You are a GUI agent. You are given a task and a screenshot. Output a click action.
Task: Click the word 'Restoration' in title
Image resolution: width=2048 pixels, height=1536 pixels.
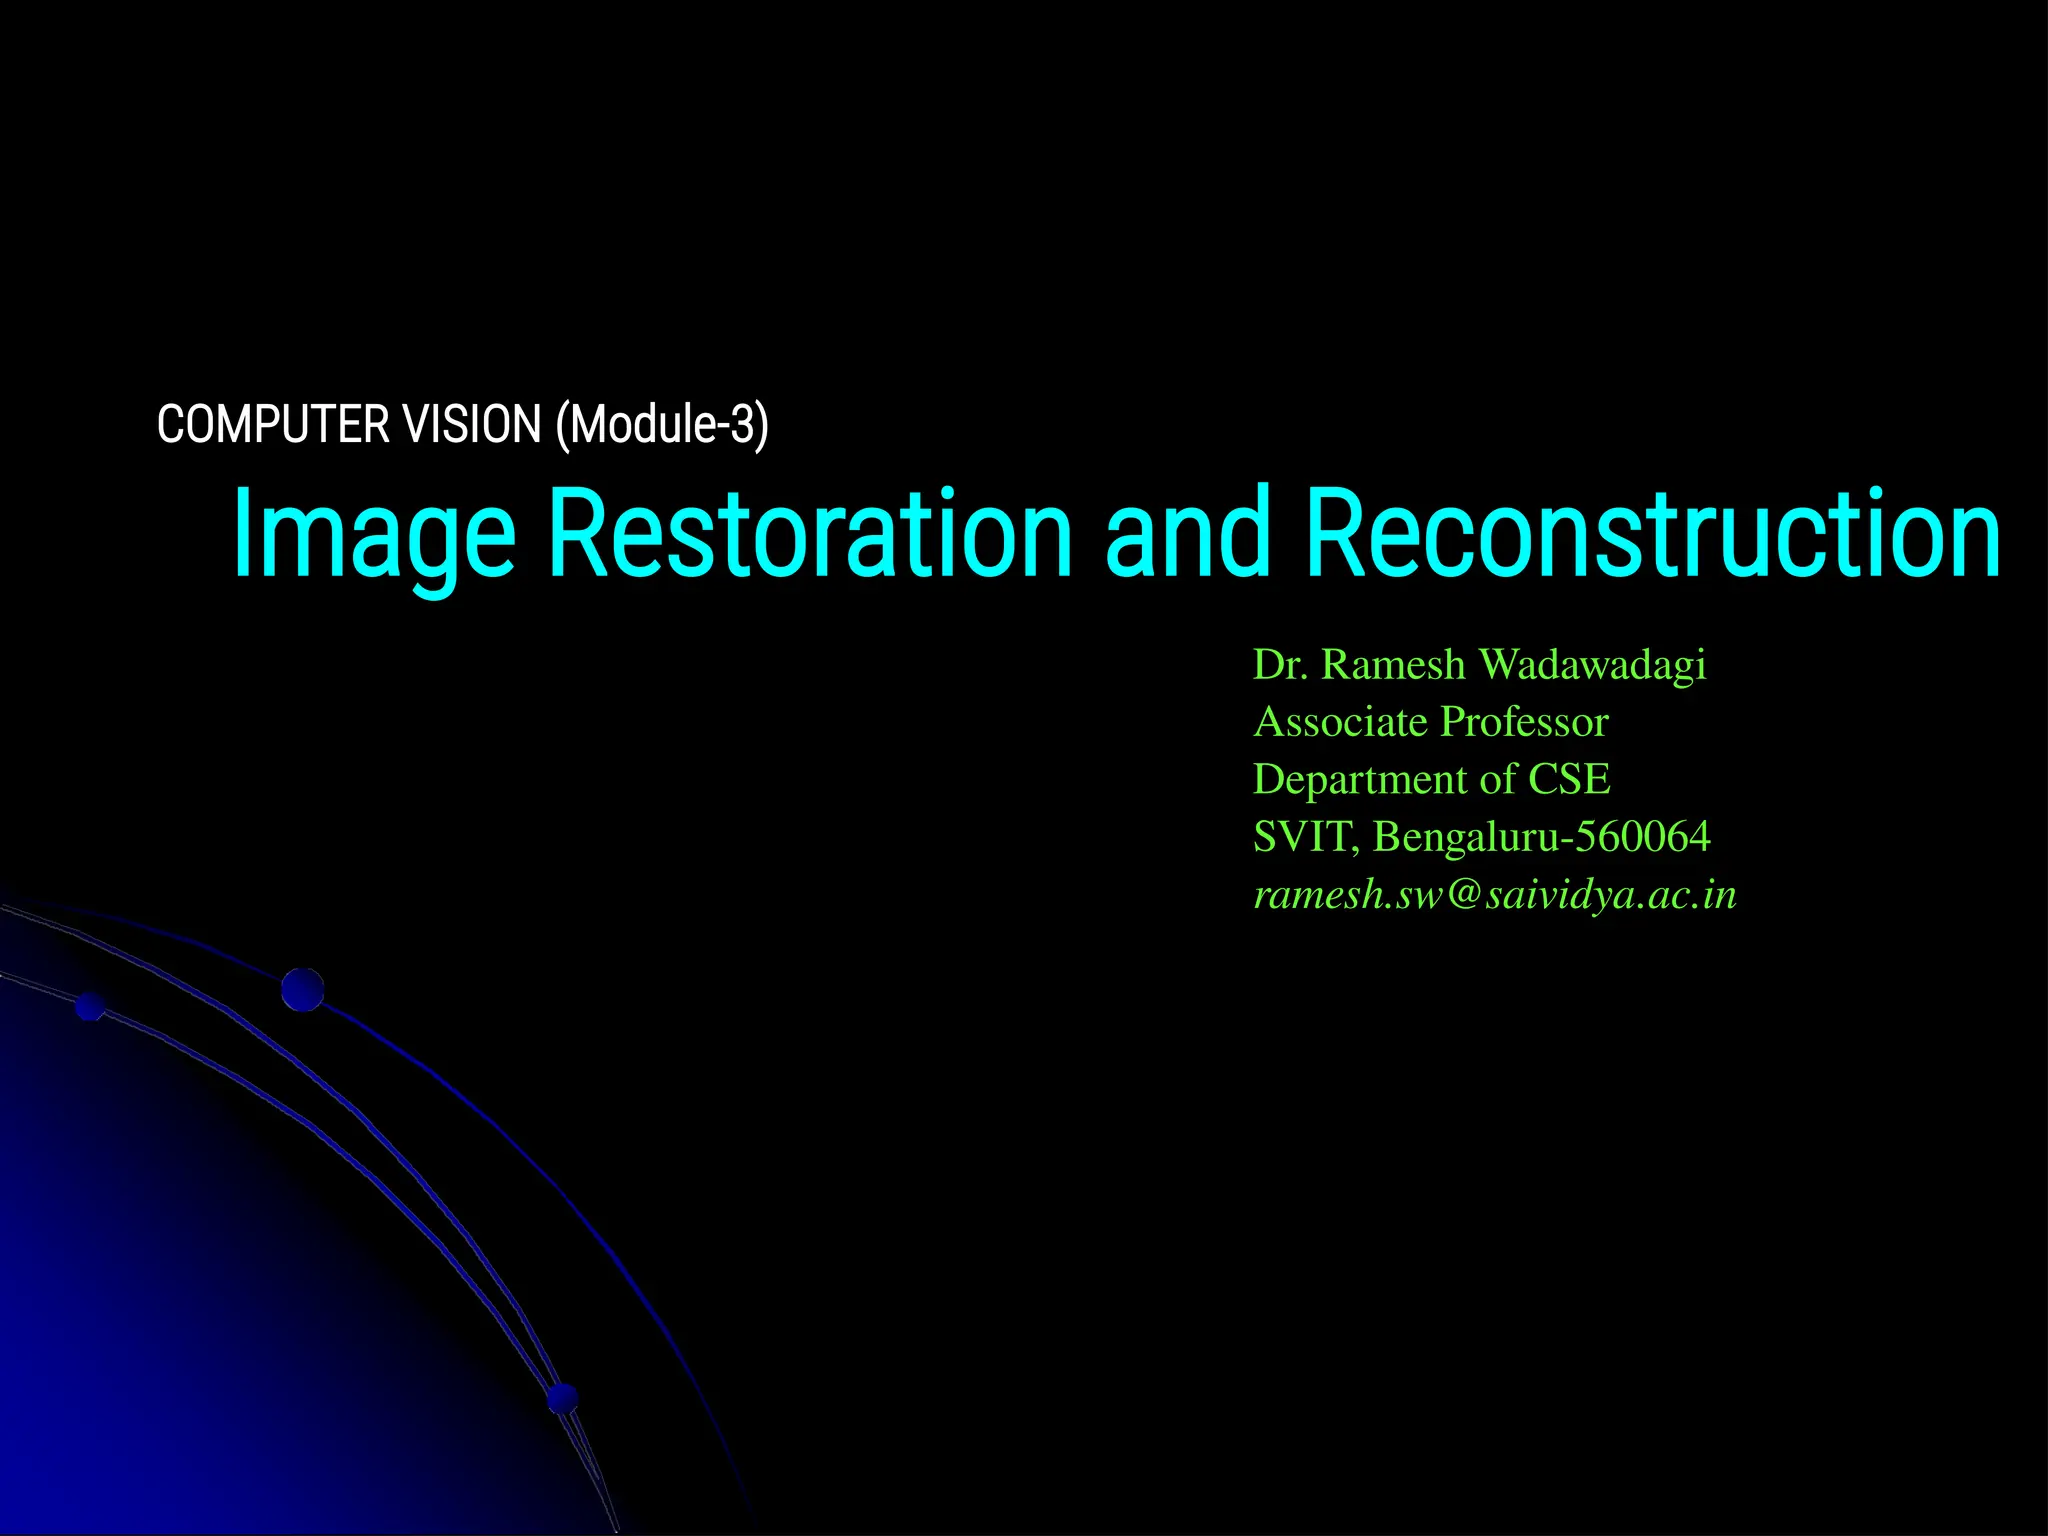click(x=810, y=534)
